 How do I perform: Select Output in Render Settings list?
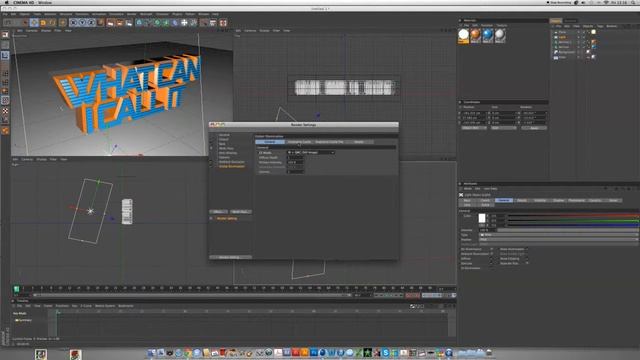224,140
